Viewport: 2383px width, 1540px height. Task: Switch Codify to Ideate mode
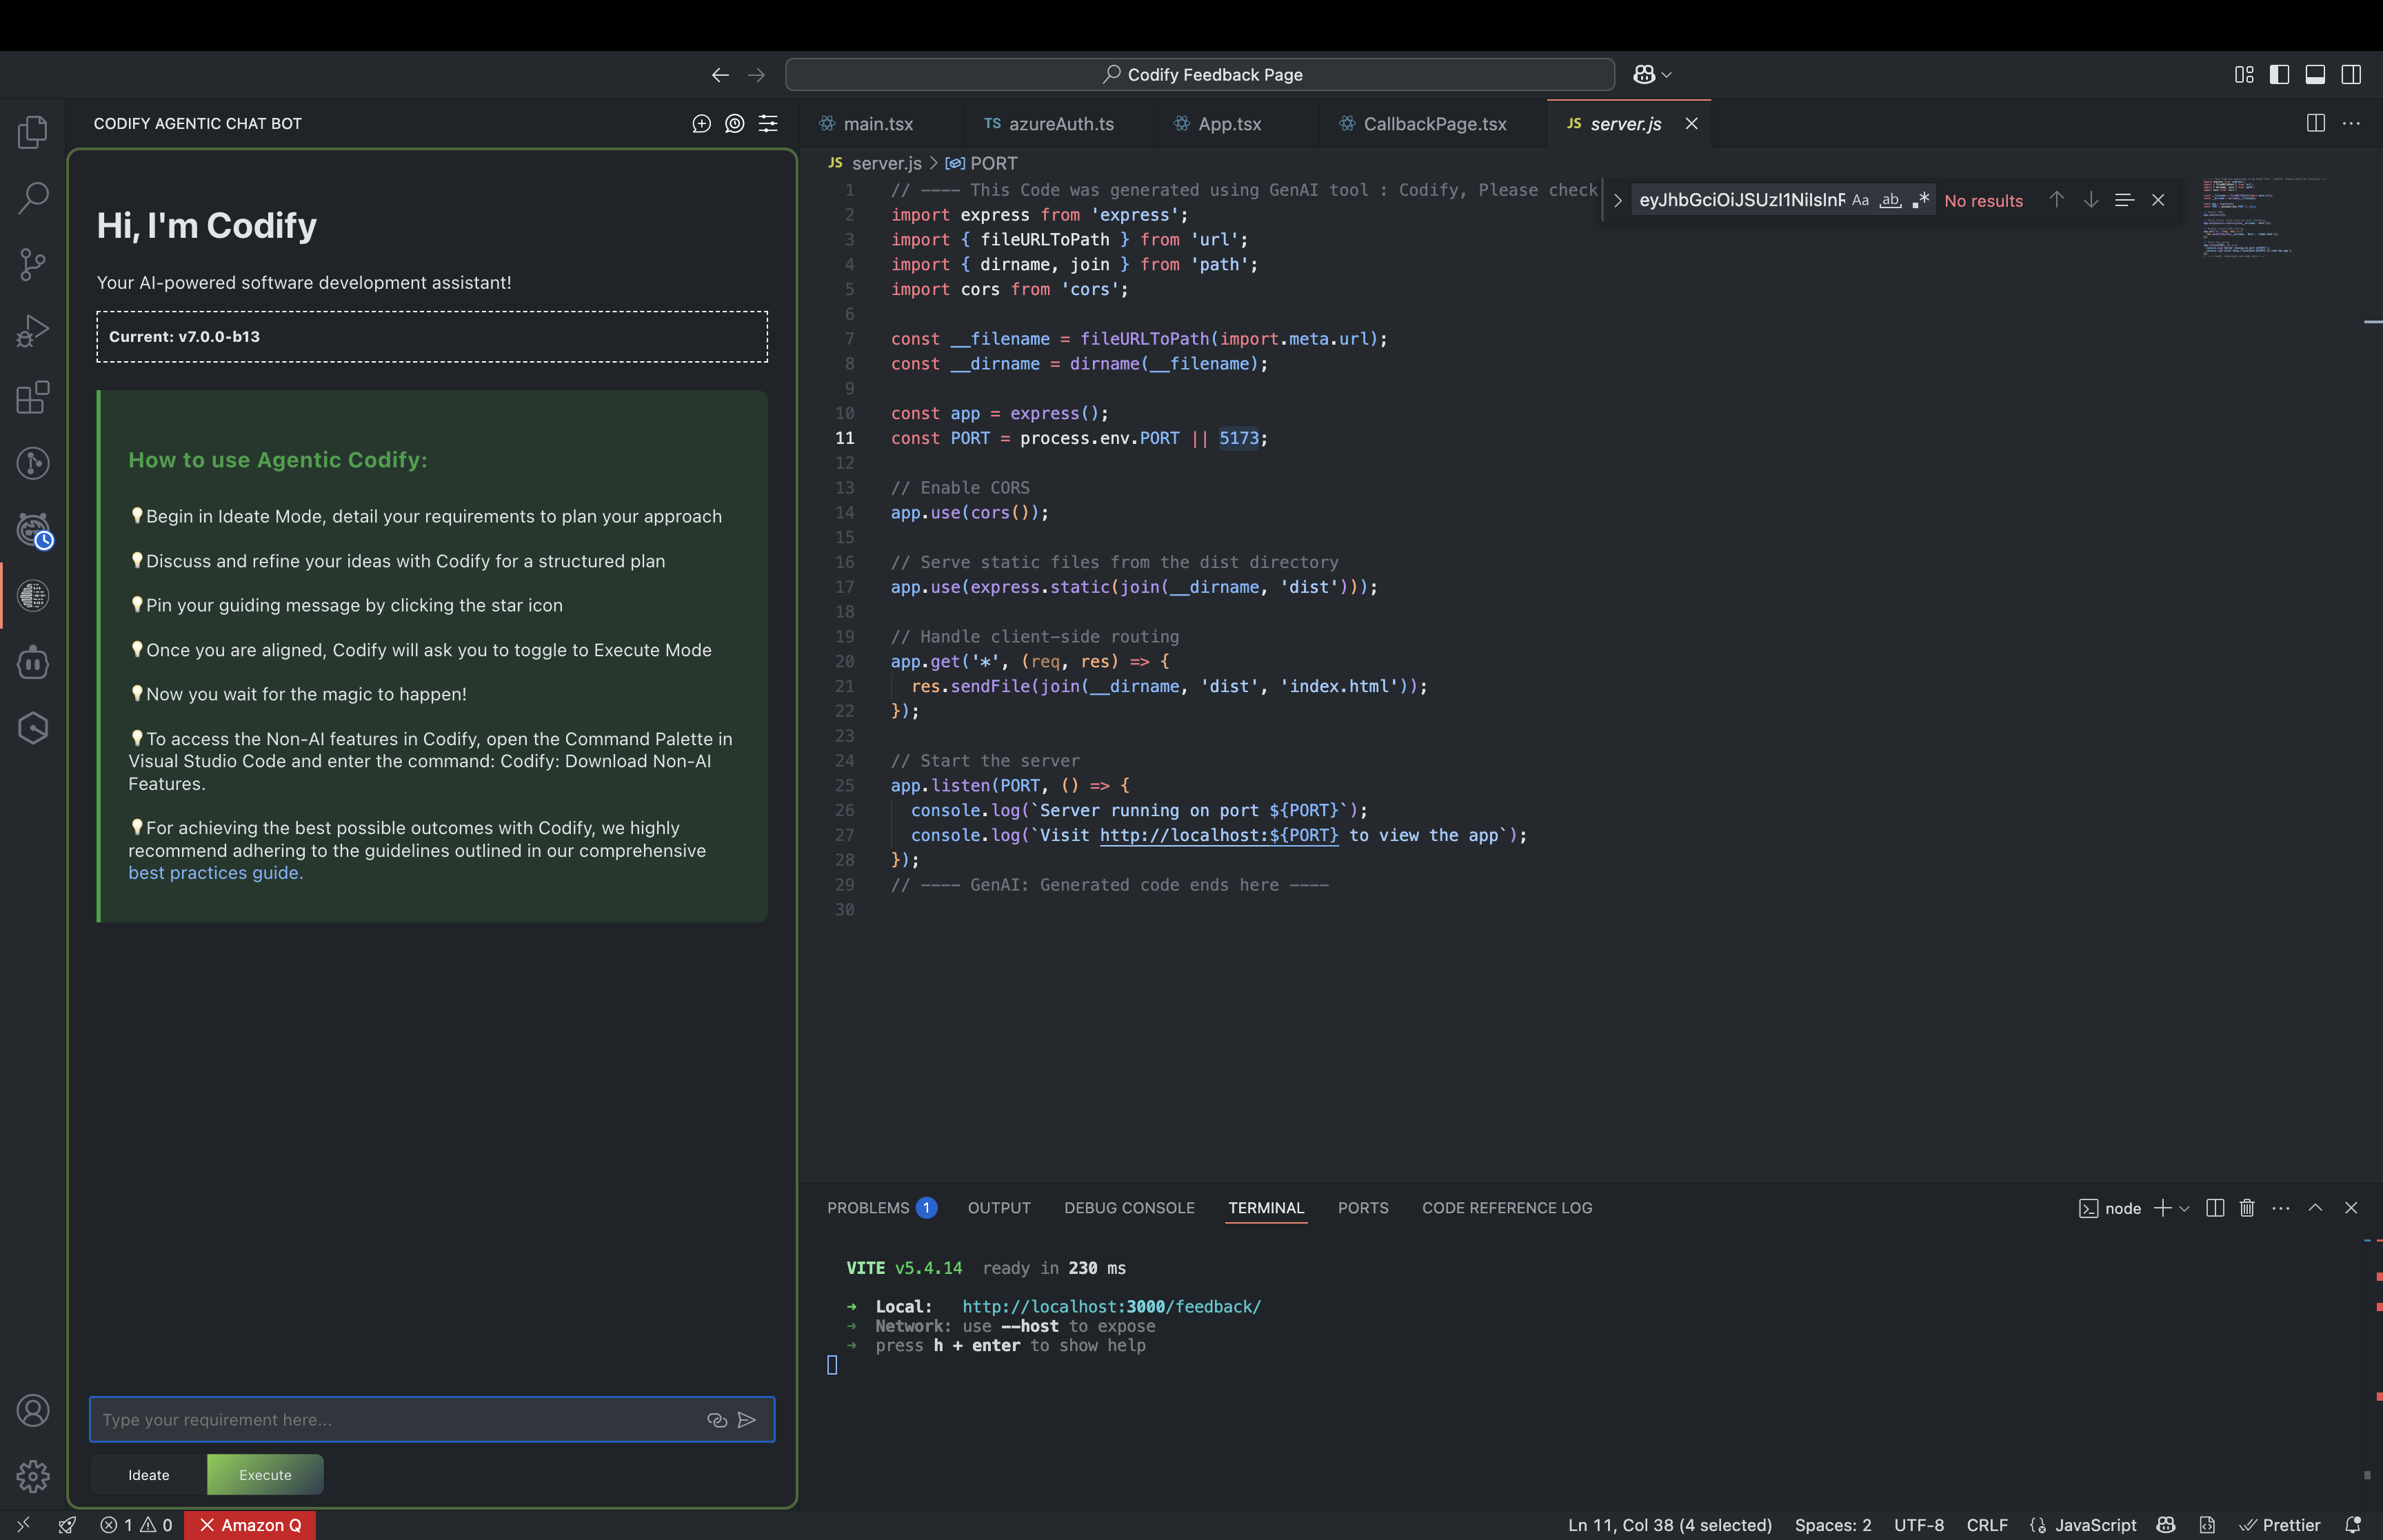click(148, 1474)
